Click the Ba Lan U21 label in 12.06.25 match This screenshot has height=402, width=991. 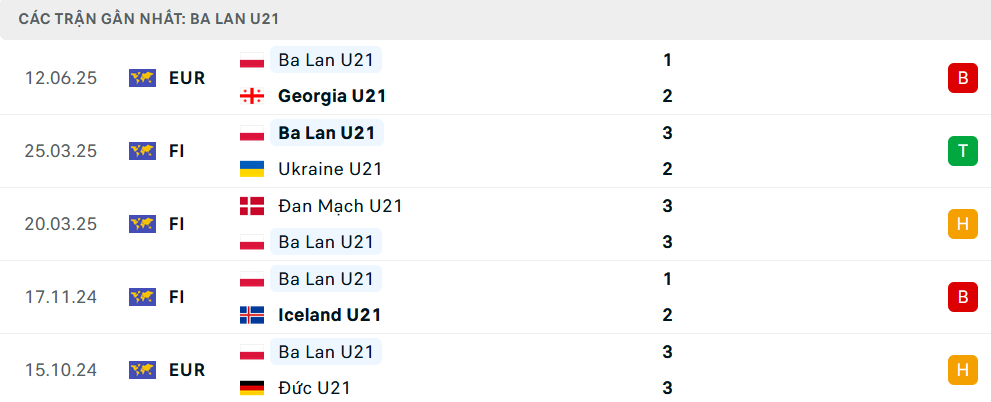(x=326, y=60)
